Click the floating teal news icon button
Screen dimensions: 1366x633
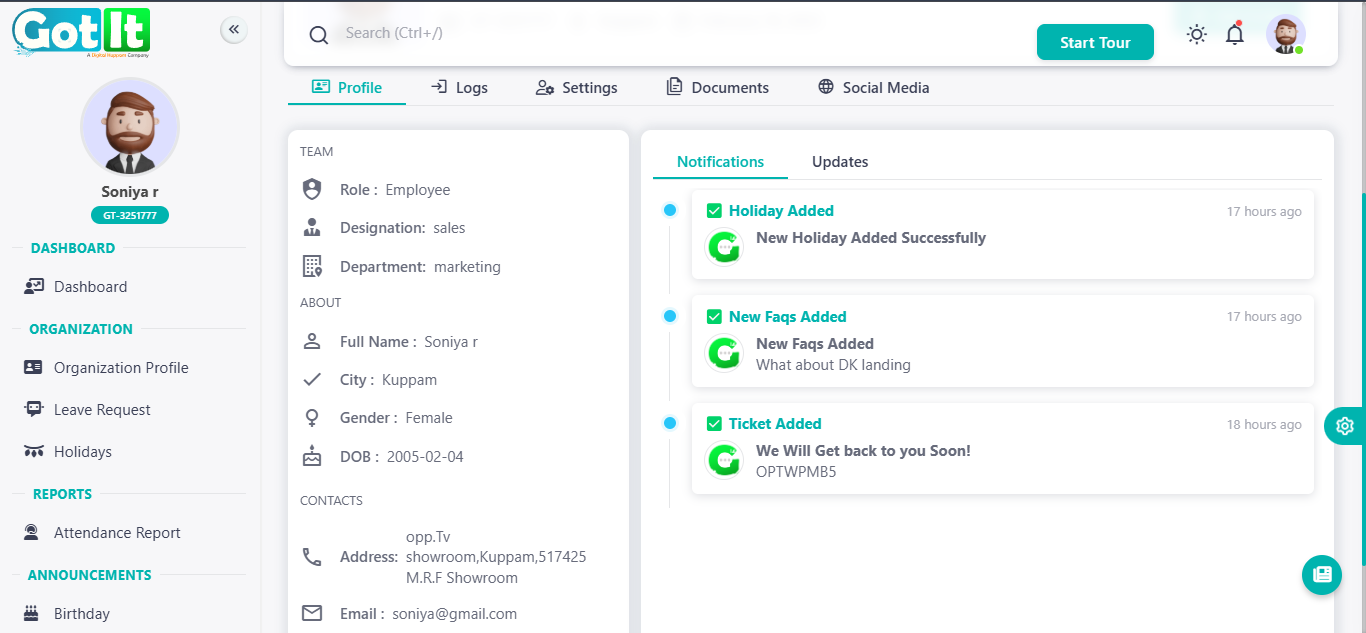tap(1321, 574)
